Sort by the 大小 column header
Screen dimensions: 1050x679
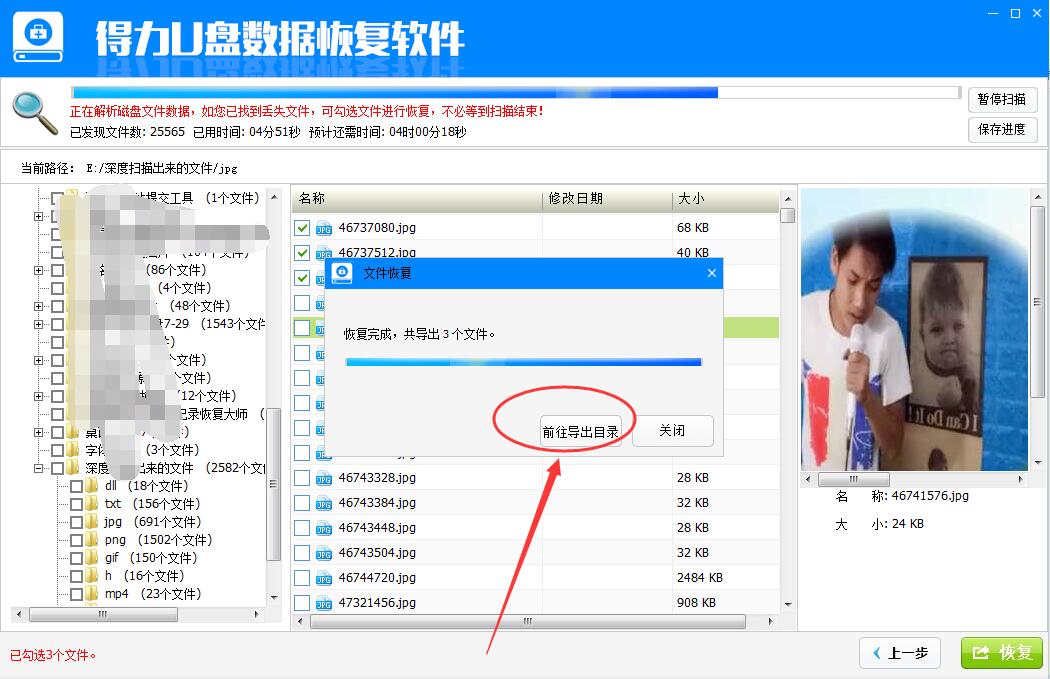coord(725,199)
